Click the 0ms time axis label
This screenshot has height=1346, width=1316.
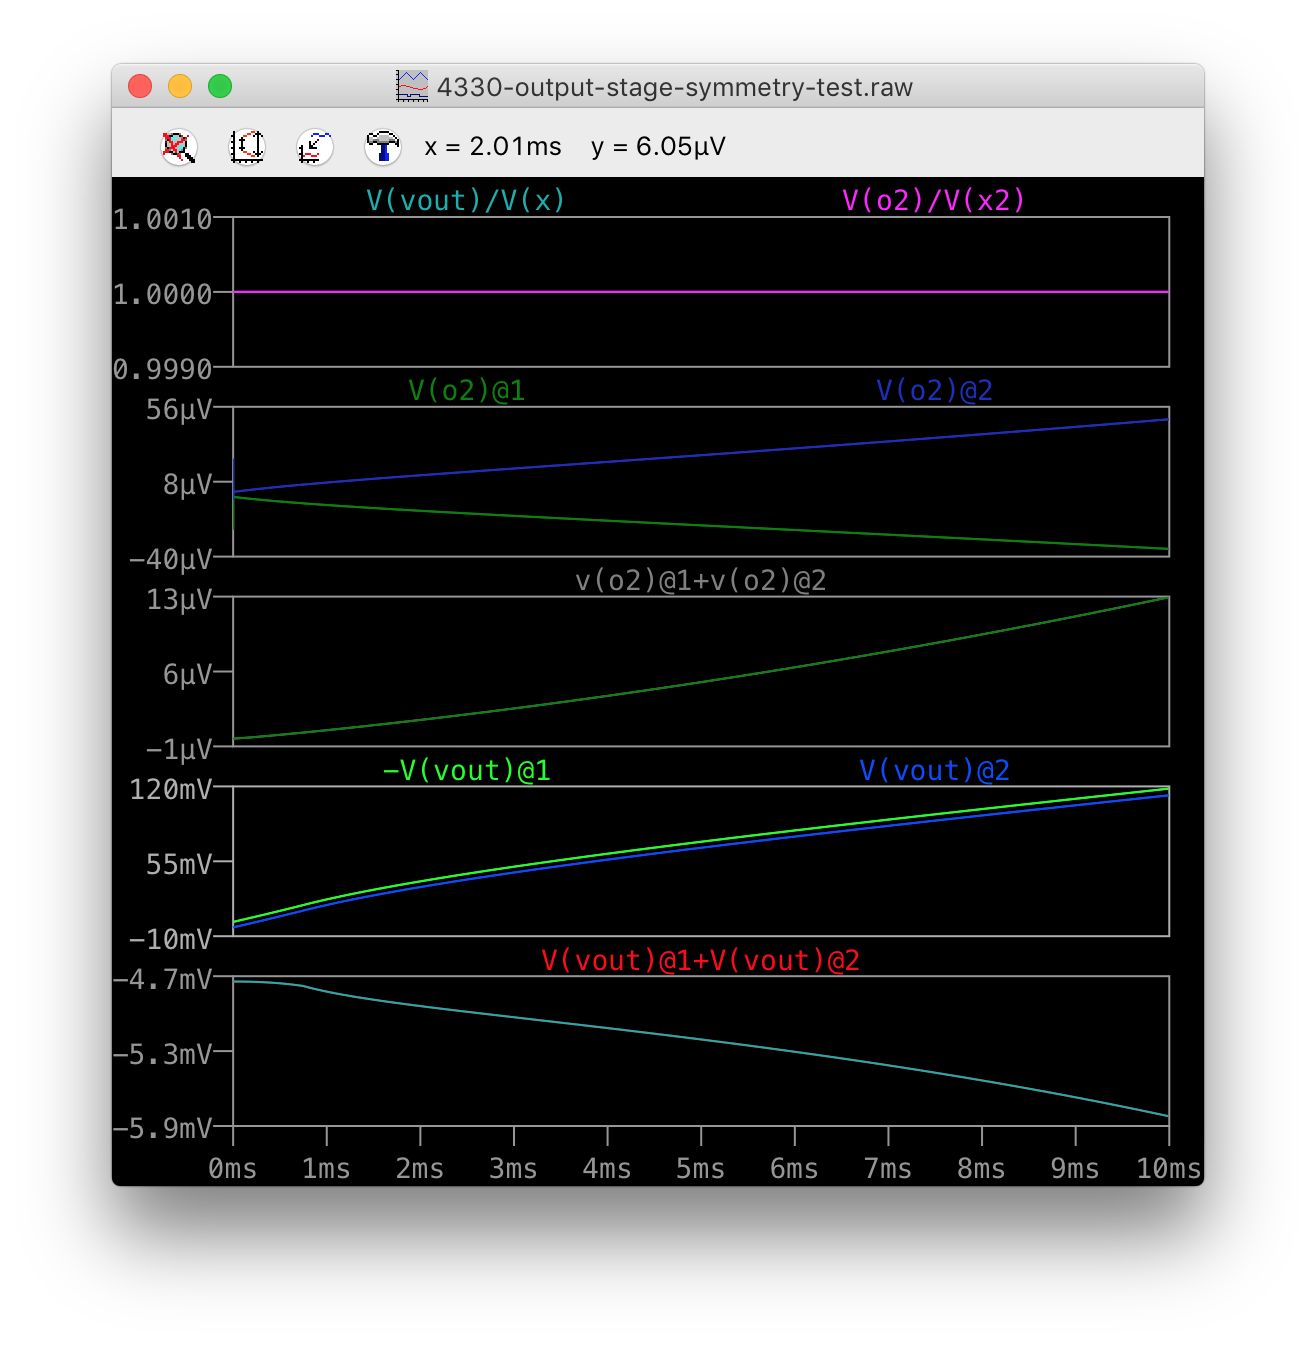click(233, 1169)
